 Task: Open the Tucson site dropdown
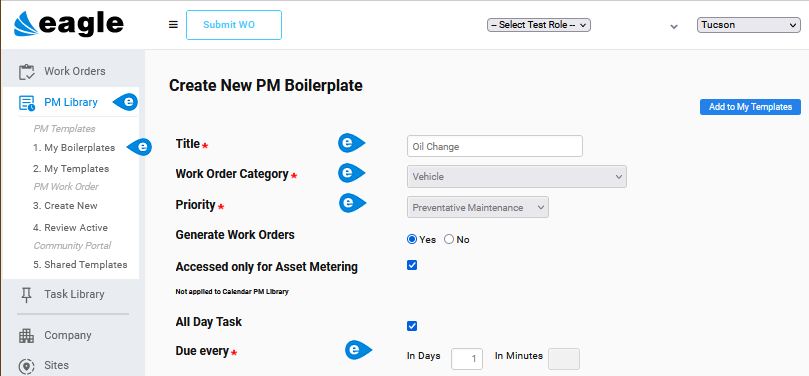[x=749, y=25]
